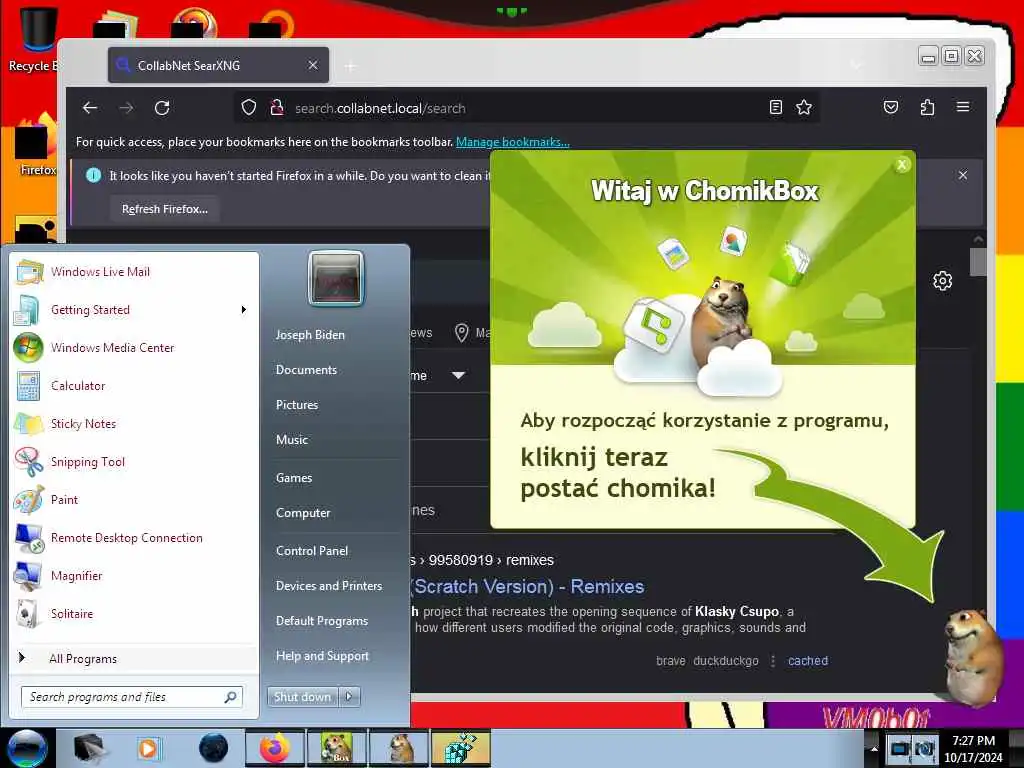Open Devices and Printers

tap(328, 586)
